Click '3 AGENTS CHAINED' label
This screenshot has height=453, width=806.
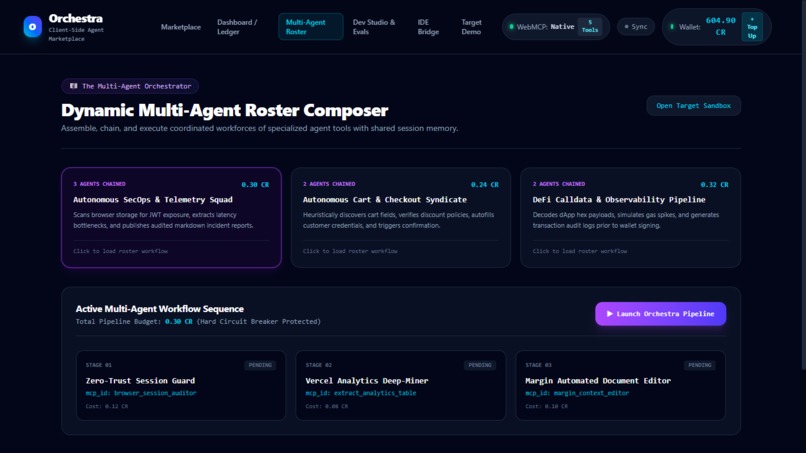(x=99, y=184)
